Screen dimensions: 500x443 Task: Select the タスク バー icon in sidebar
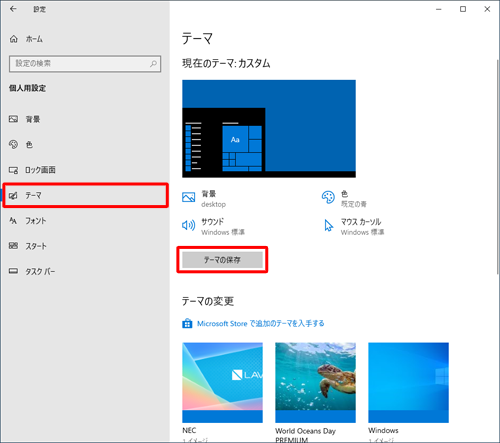[13, 271]
